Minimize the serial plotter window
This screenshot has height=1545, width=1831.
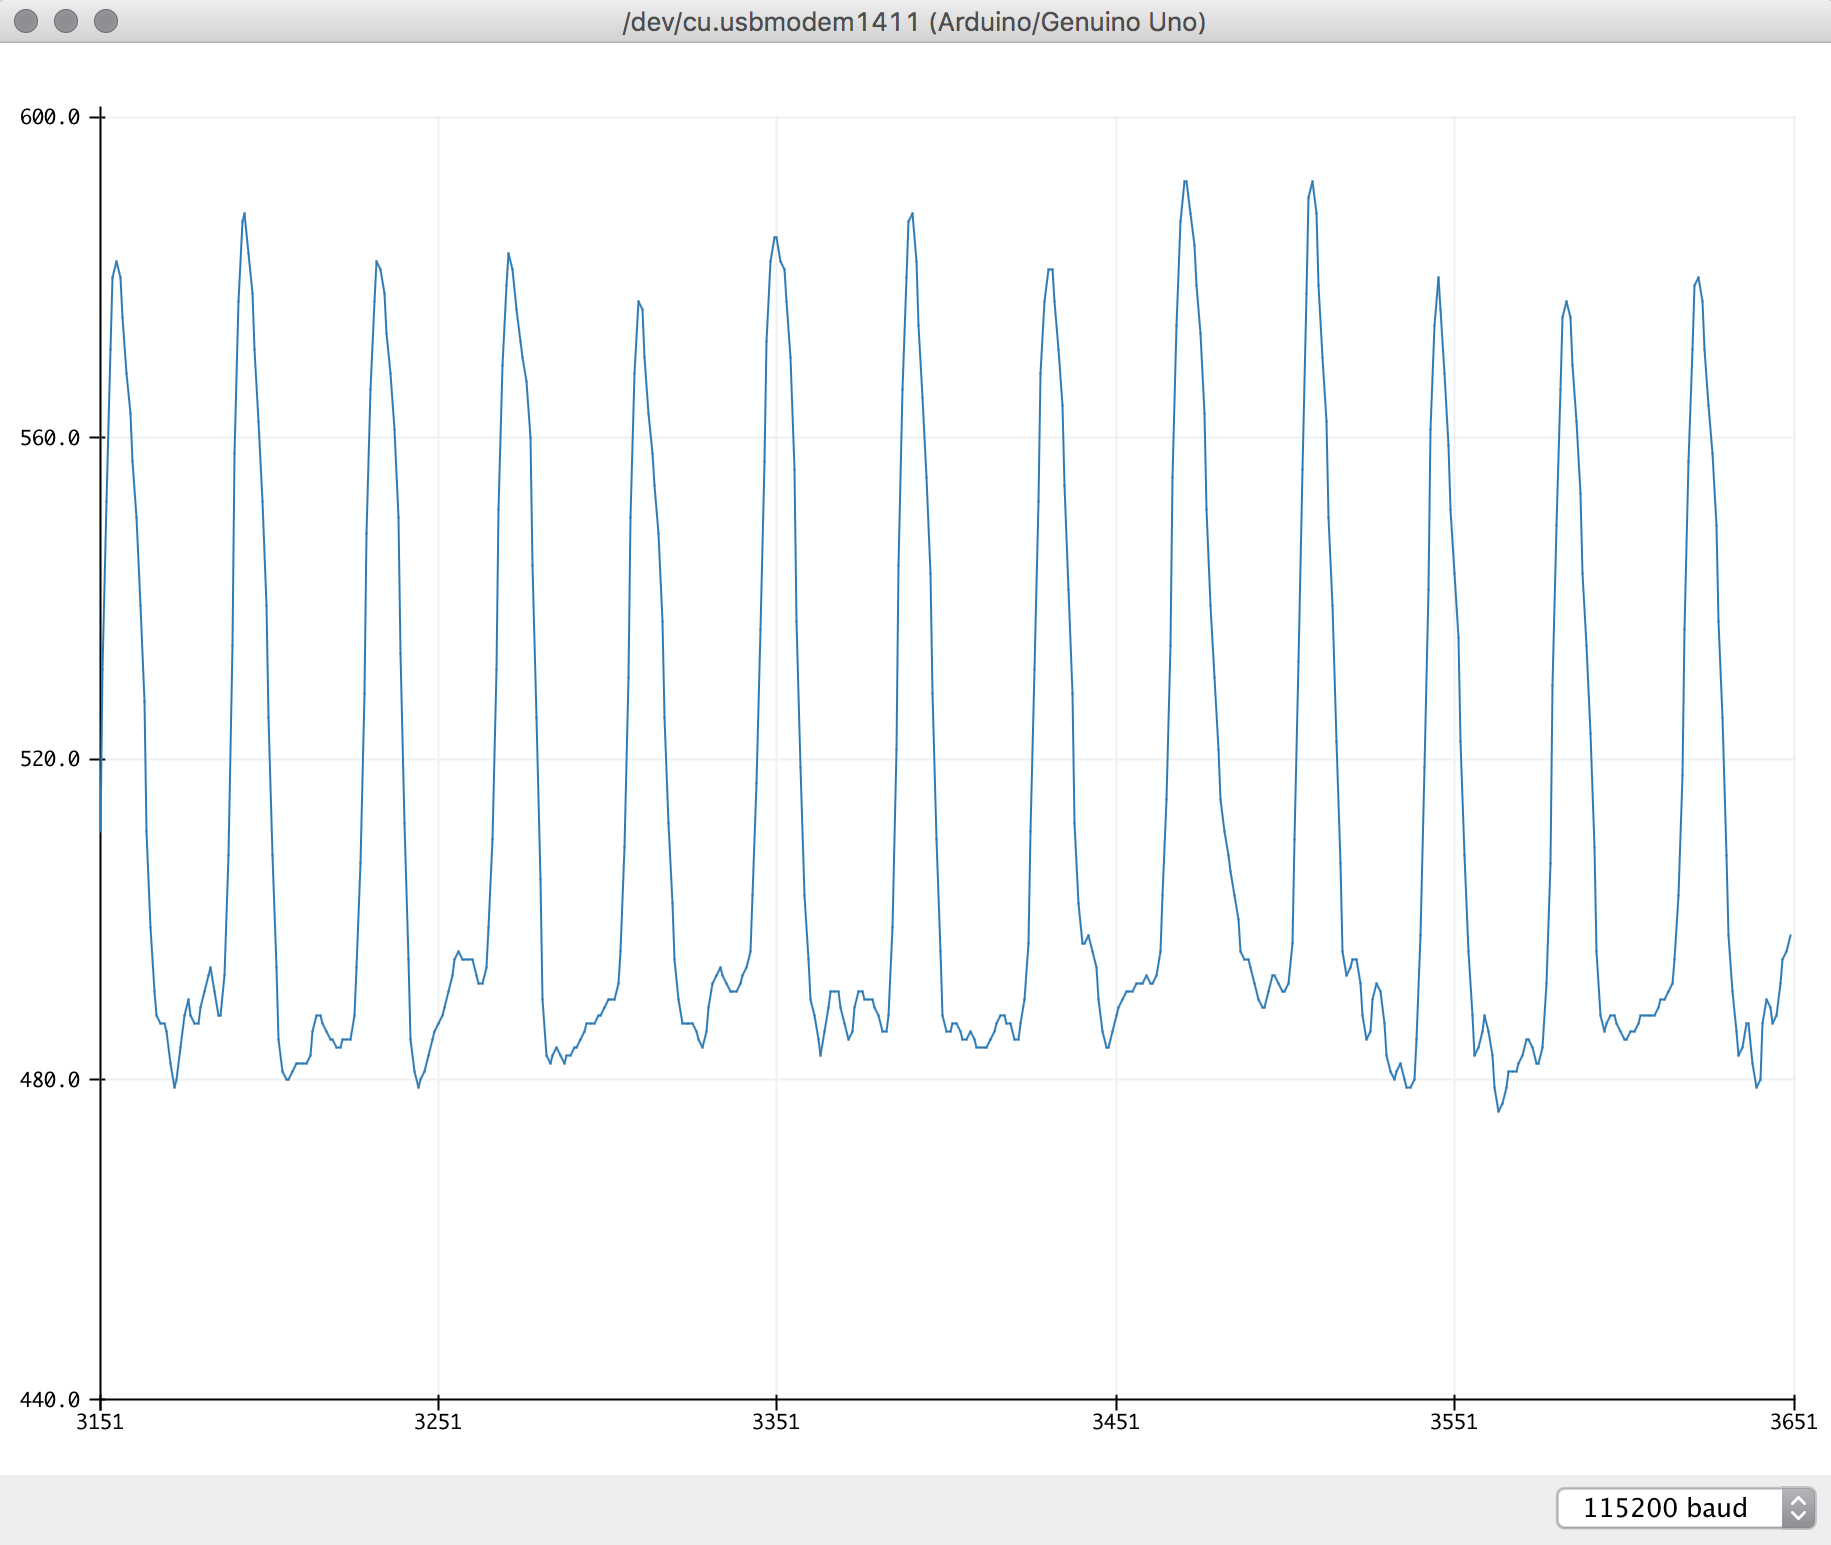66,21
